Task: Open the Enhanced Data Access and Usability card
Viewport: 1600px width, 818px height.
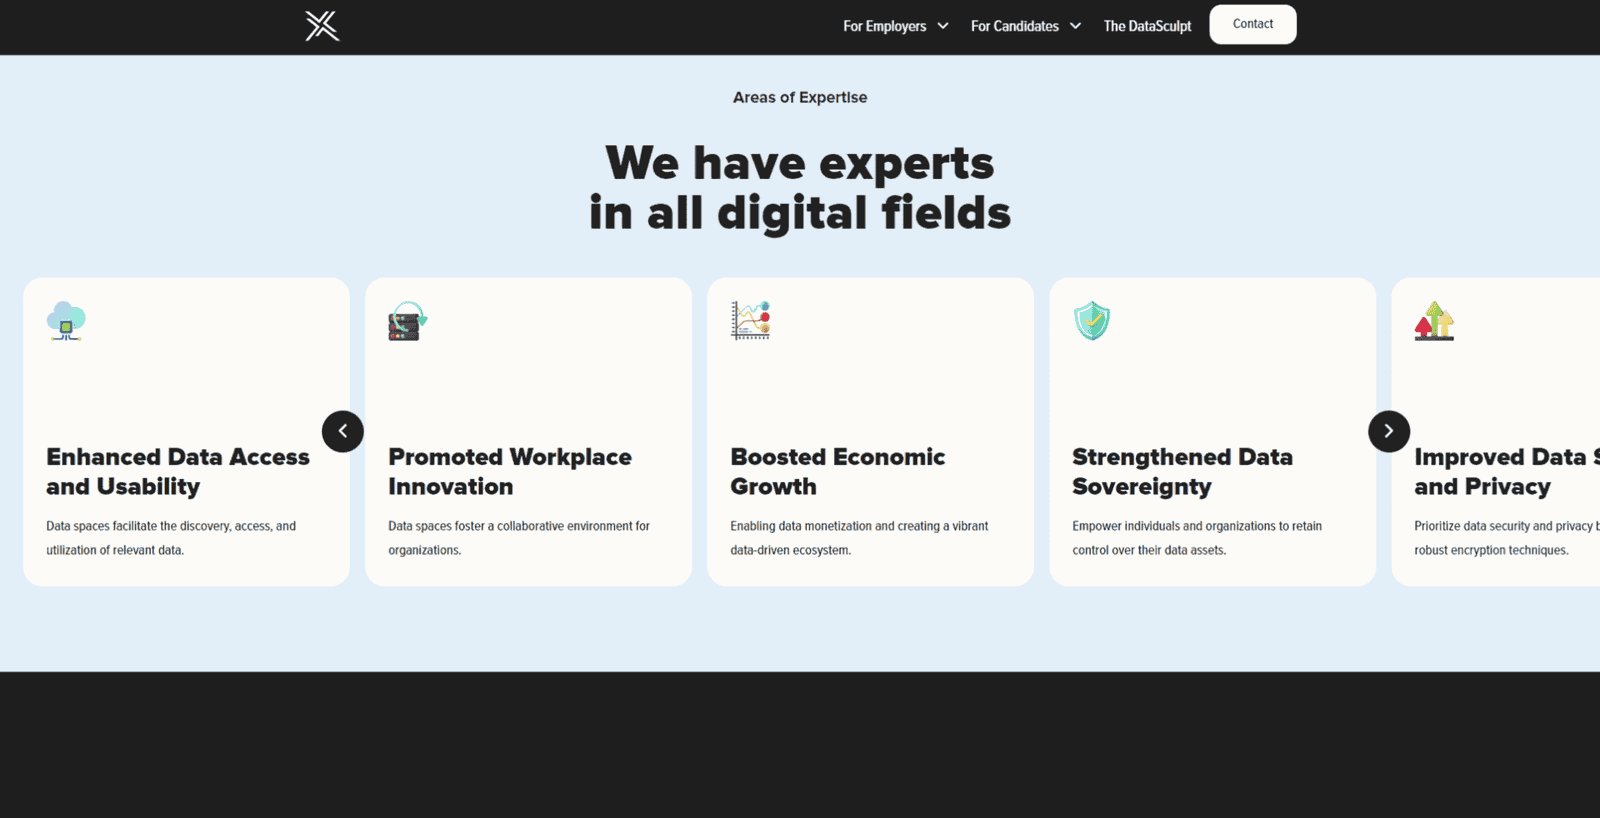Action: pos(186,431)
